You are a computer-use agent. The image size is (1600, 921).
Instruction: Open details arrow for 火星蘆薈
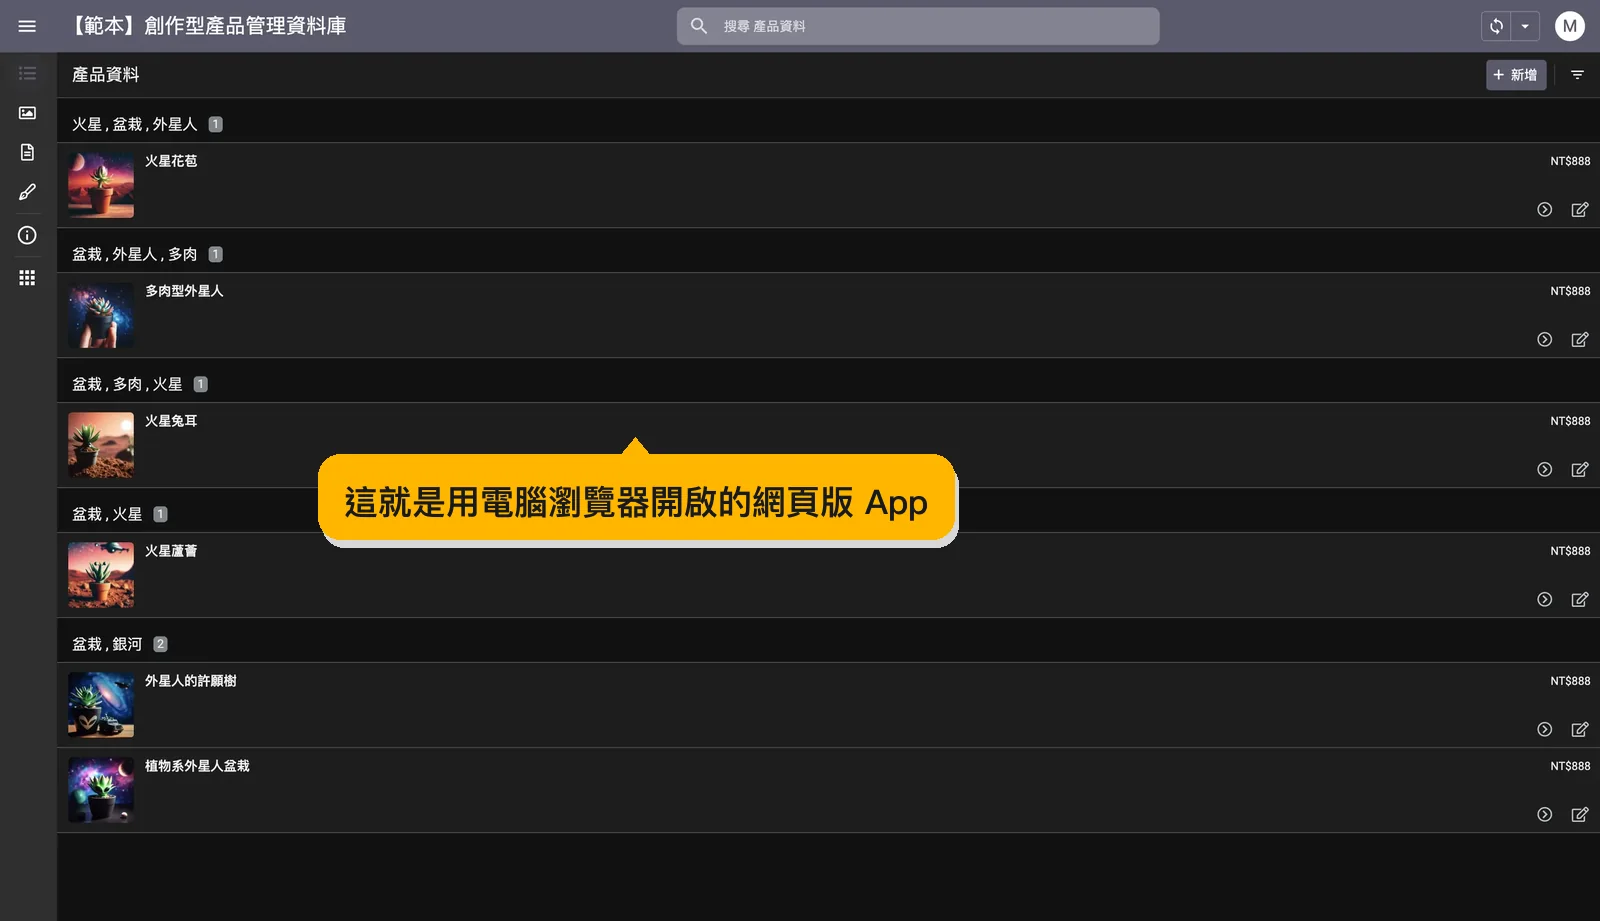tap(1544, 600)
